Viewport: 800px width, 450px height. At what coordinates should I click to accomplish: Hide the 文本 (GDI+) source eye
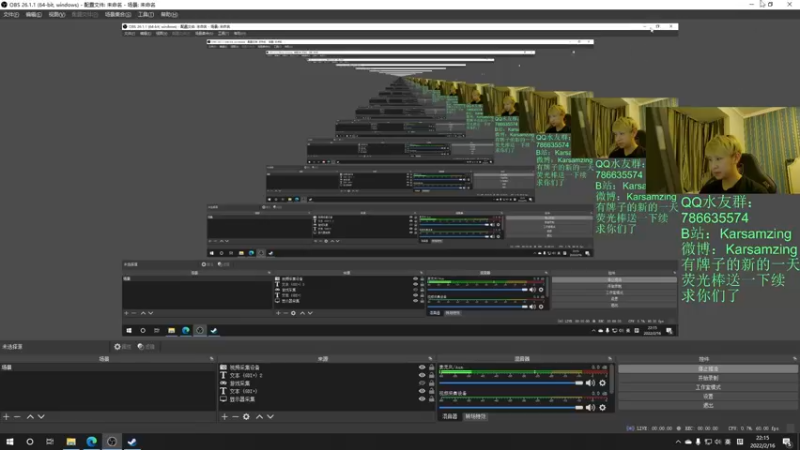422,391
